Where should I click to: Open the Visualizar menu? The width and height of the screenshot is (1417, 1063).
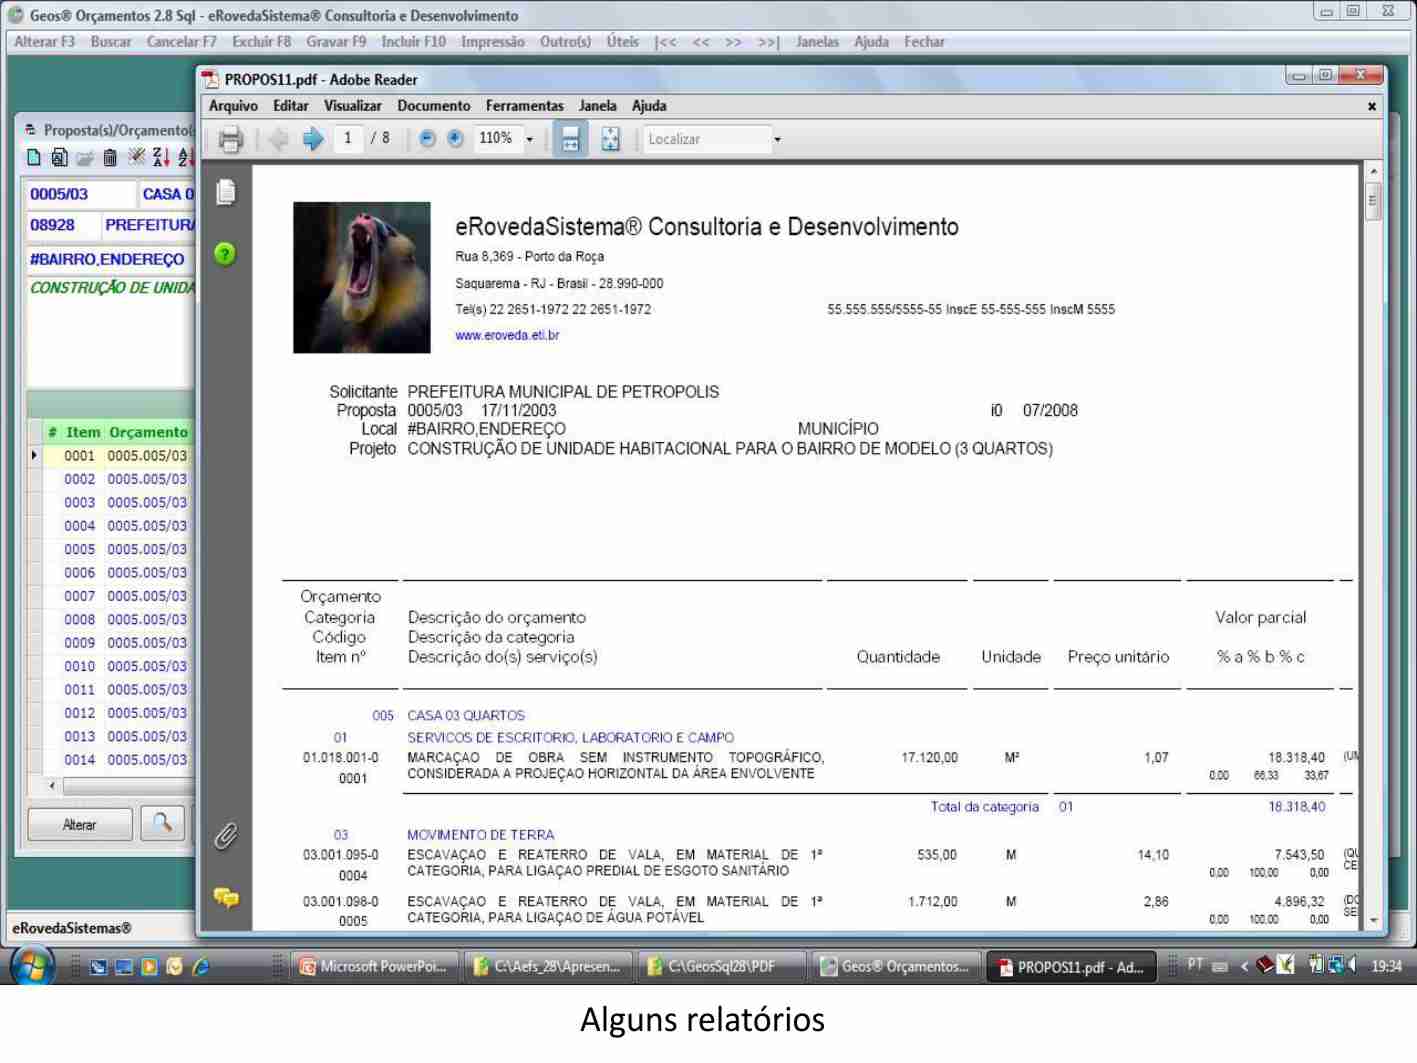pos(353,106)
